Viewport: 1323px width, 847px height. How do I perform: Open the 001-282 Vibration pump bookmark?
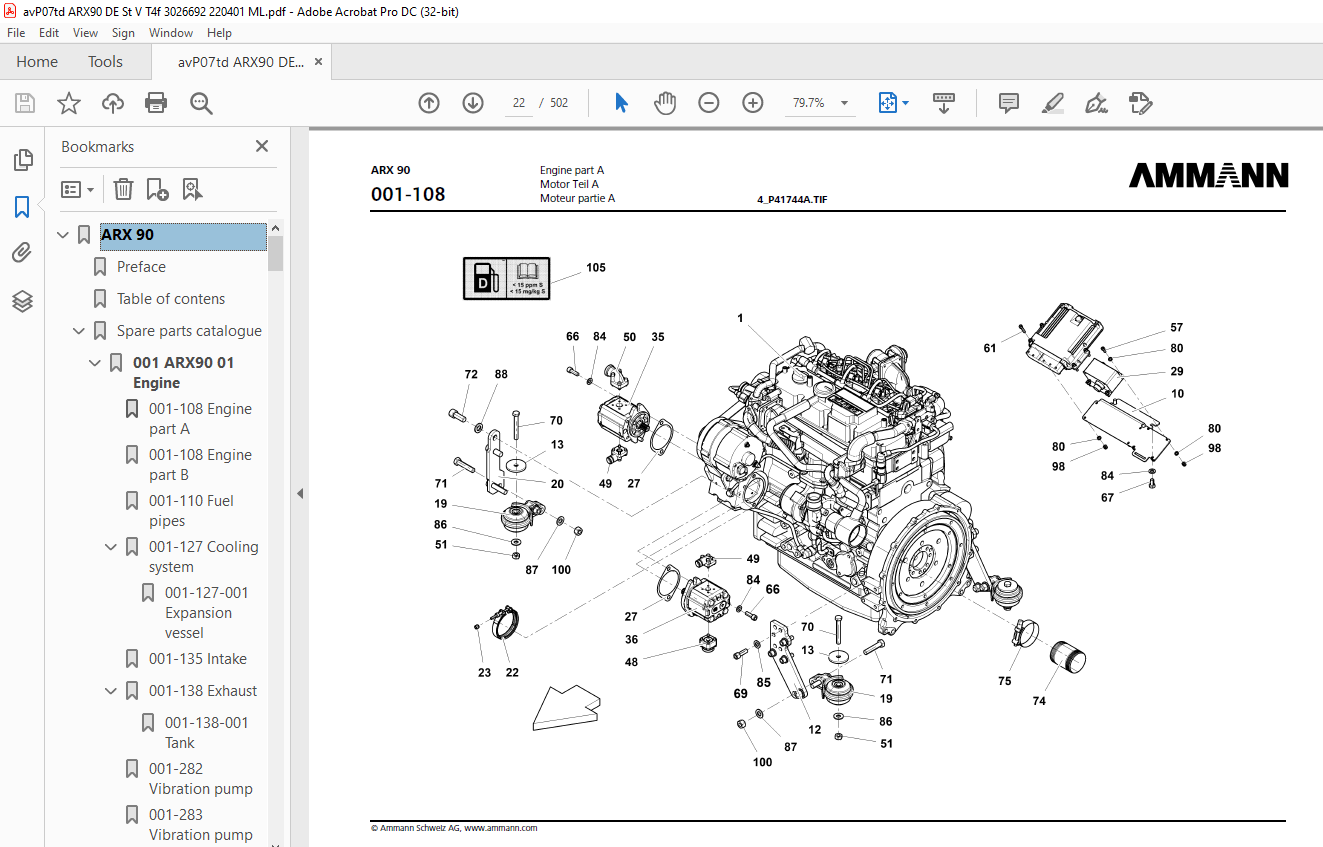pos(201,779)
